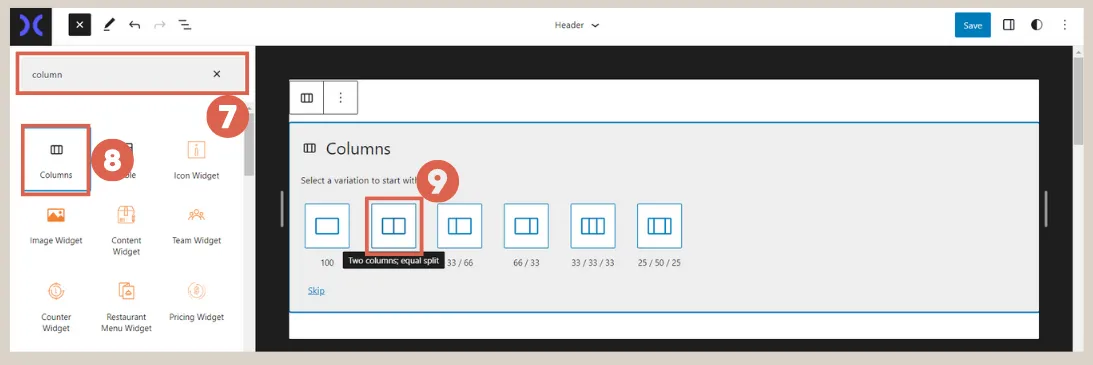
Task: Choose the 100 single column variation
Action: pyautogui.click(x=327, y=226)
